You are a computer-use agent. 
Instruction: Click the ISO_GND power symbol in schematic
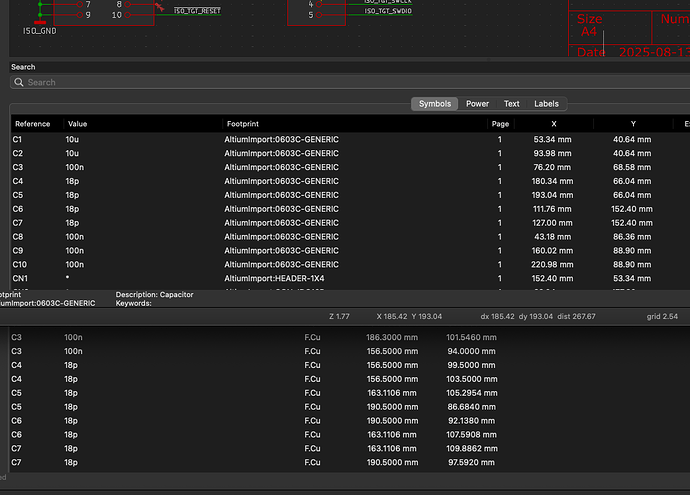(40, 26)
